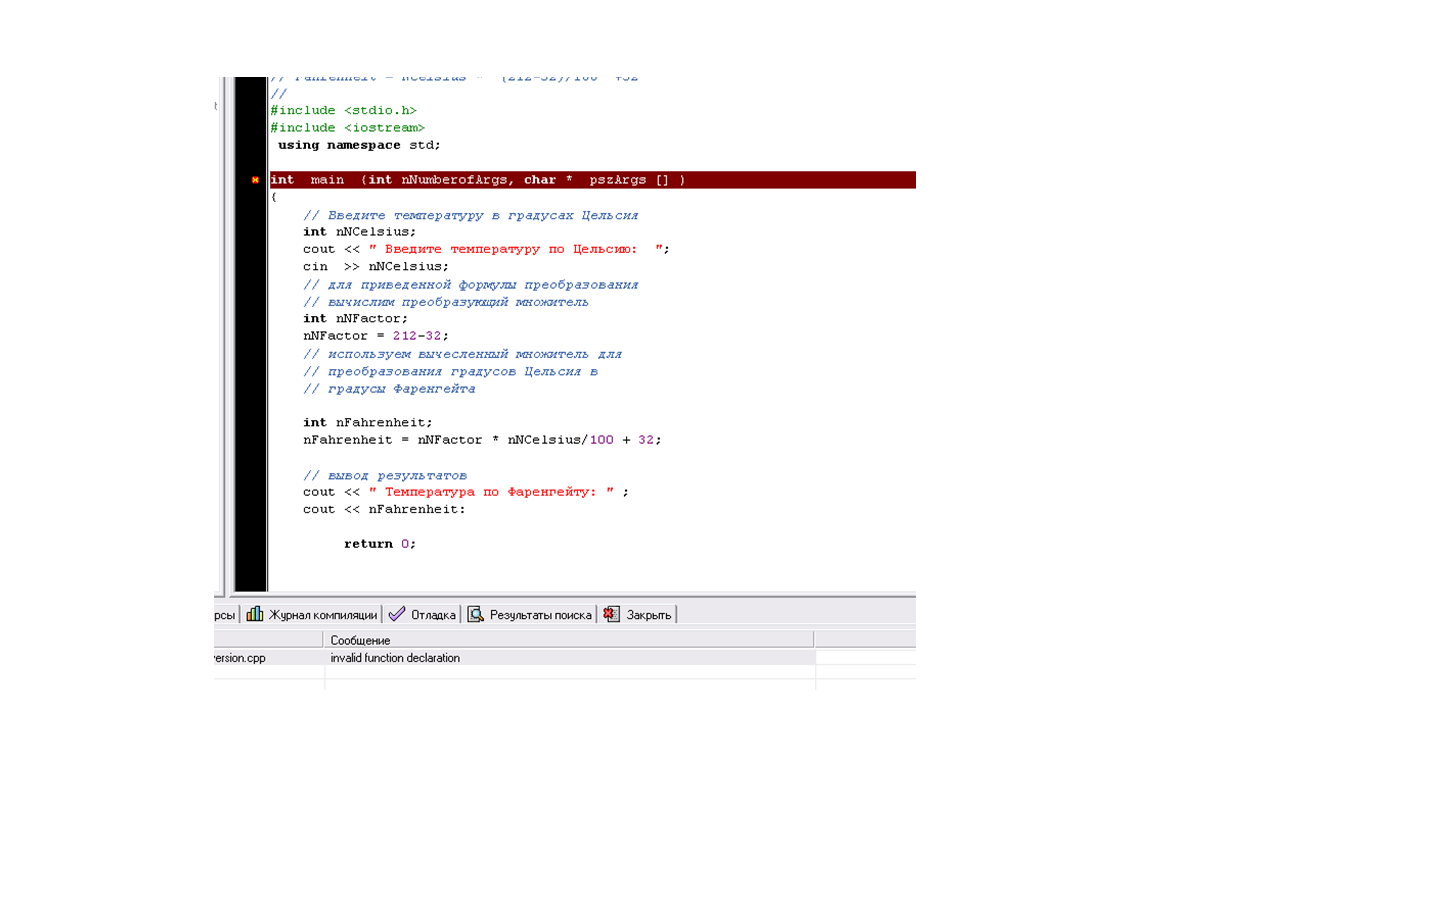
Task: Click the 'using namespace std;' line
Action: (x=359, y=145)
